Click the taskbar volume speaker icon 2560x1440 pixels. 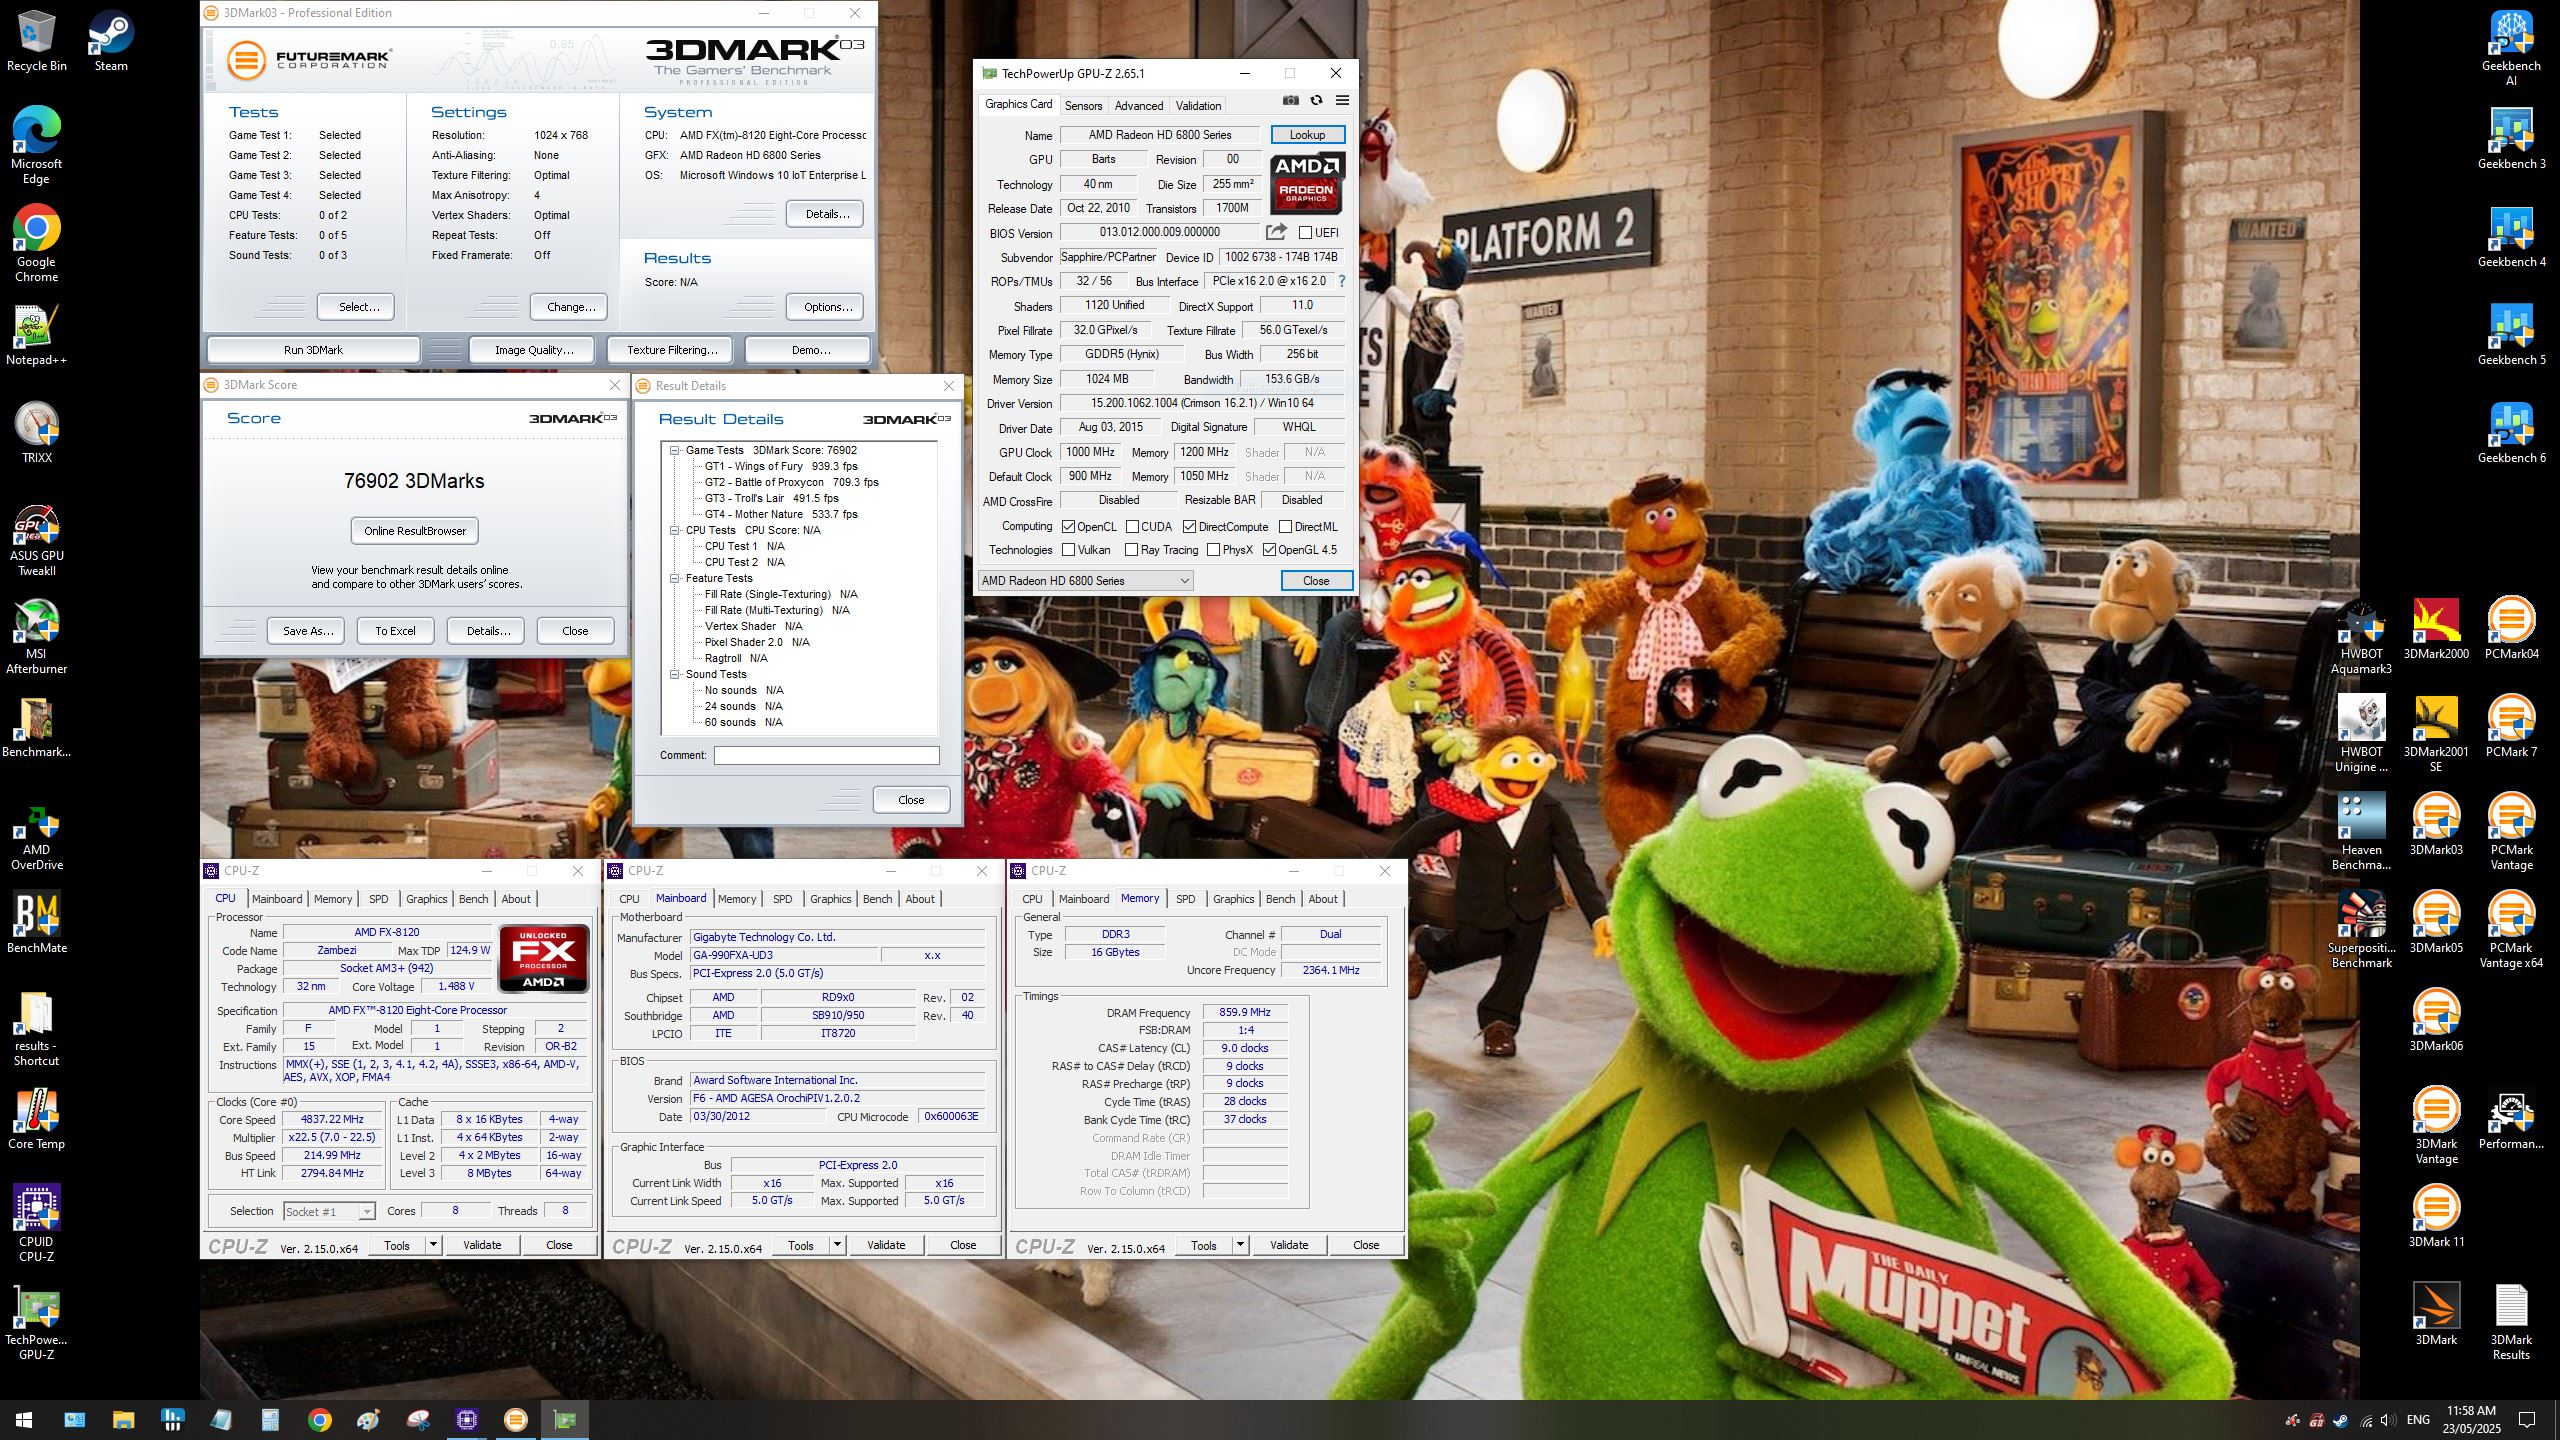tap(2388, 1420)
